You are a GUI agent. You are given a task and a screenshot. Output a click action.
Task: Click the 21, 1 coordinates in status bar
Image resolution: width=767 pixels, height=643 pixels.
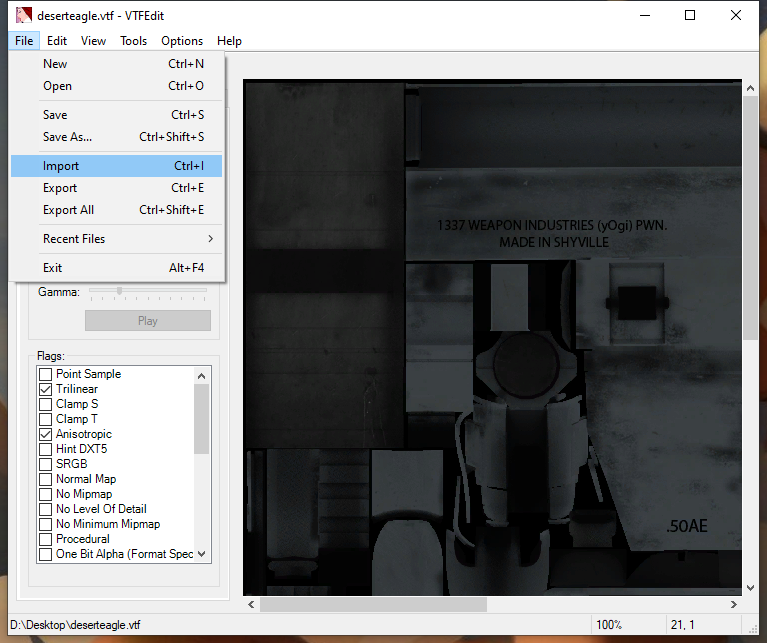pyautogui.click(x=682, y=625)
